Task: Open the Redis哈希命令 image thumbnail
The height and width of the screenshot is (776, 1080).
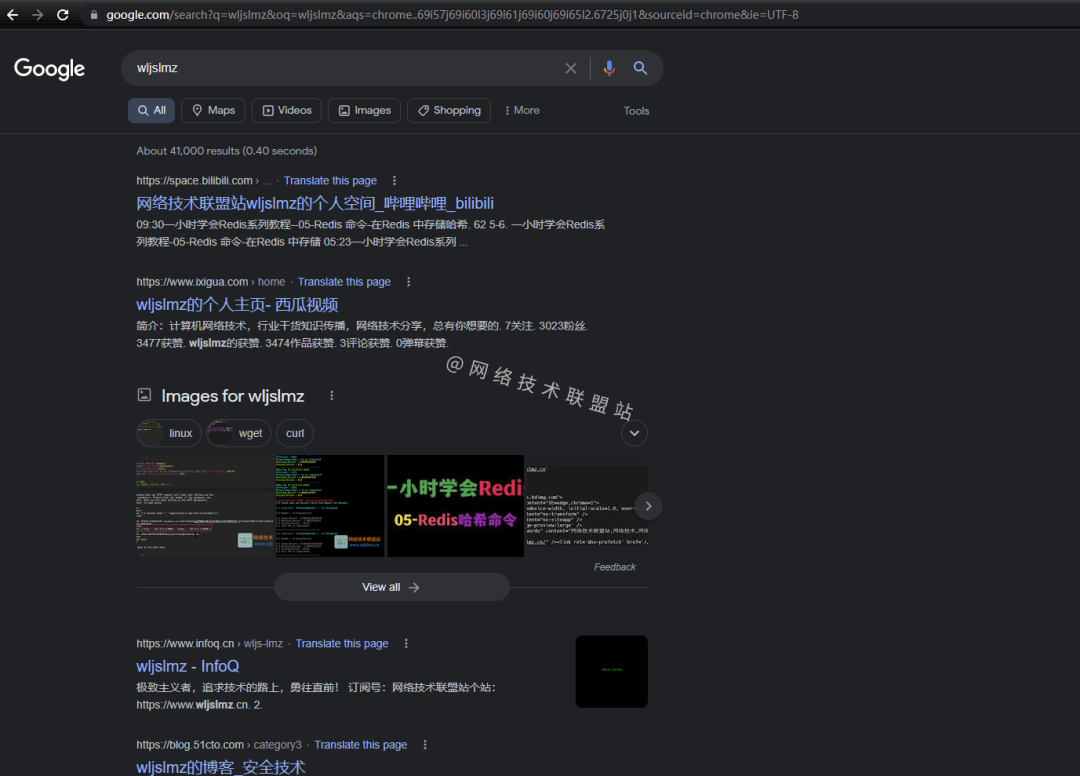Action: (455, 505)
